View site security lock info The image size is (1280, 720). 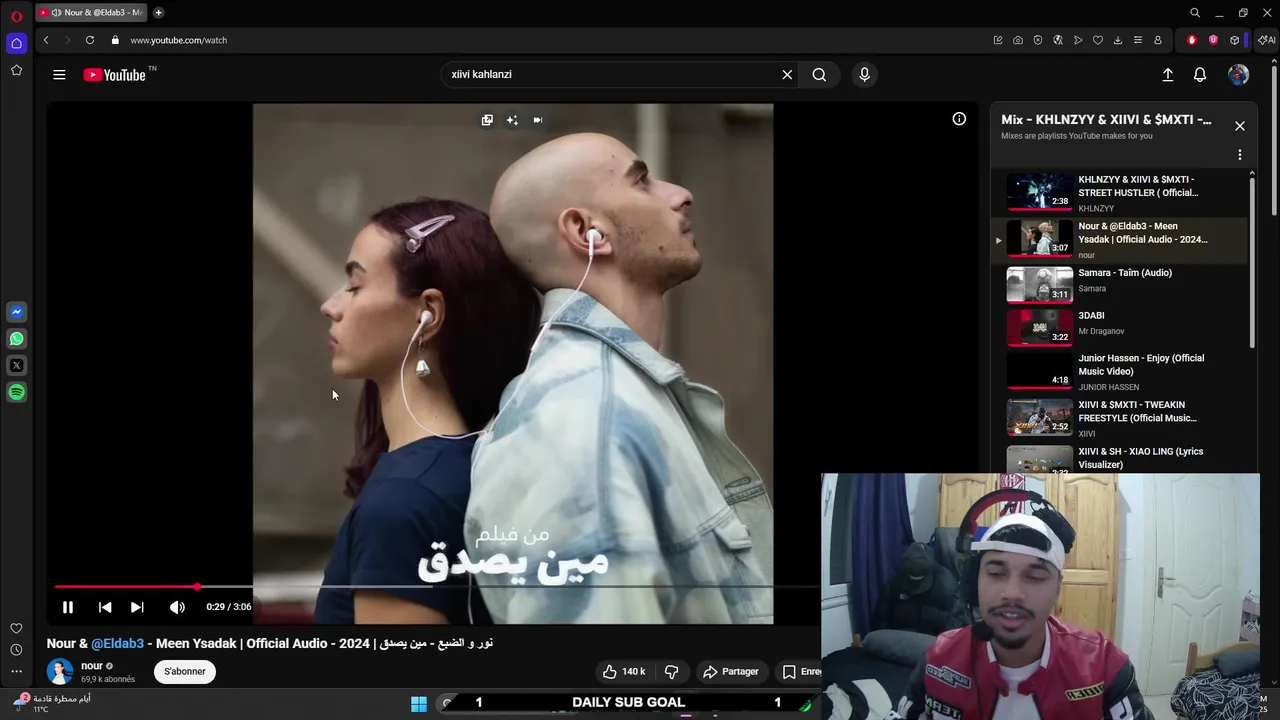(x=115, y=40)
